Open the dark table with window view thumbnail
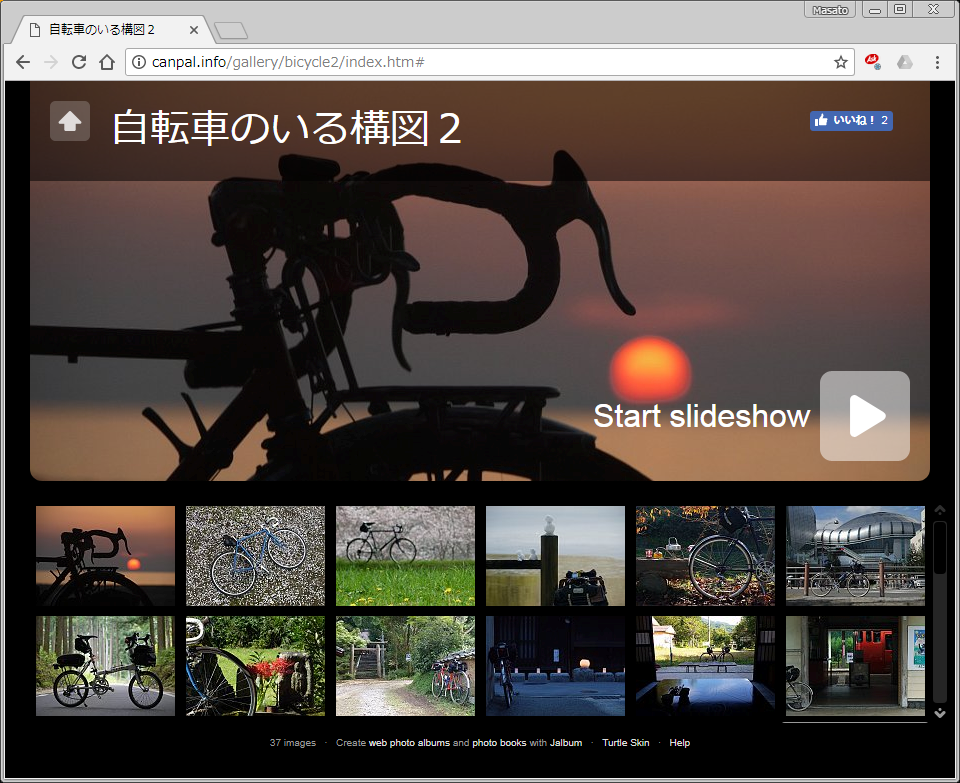The image size is (960, 783). [x=705, y=666]
